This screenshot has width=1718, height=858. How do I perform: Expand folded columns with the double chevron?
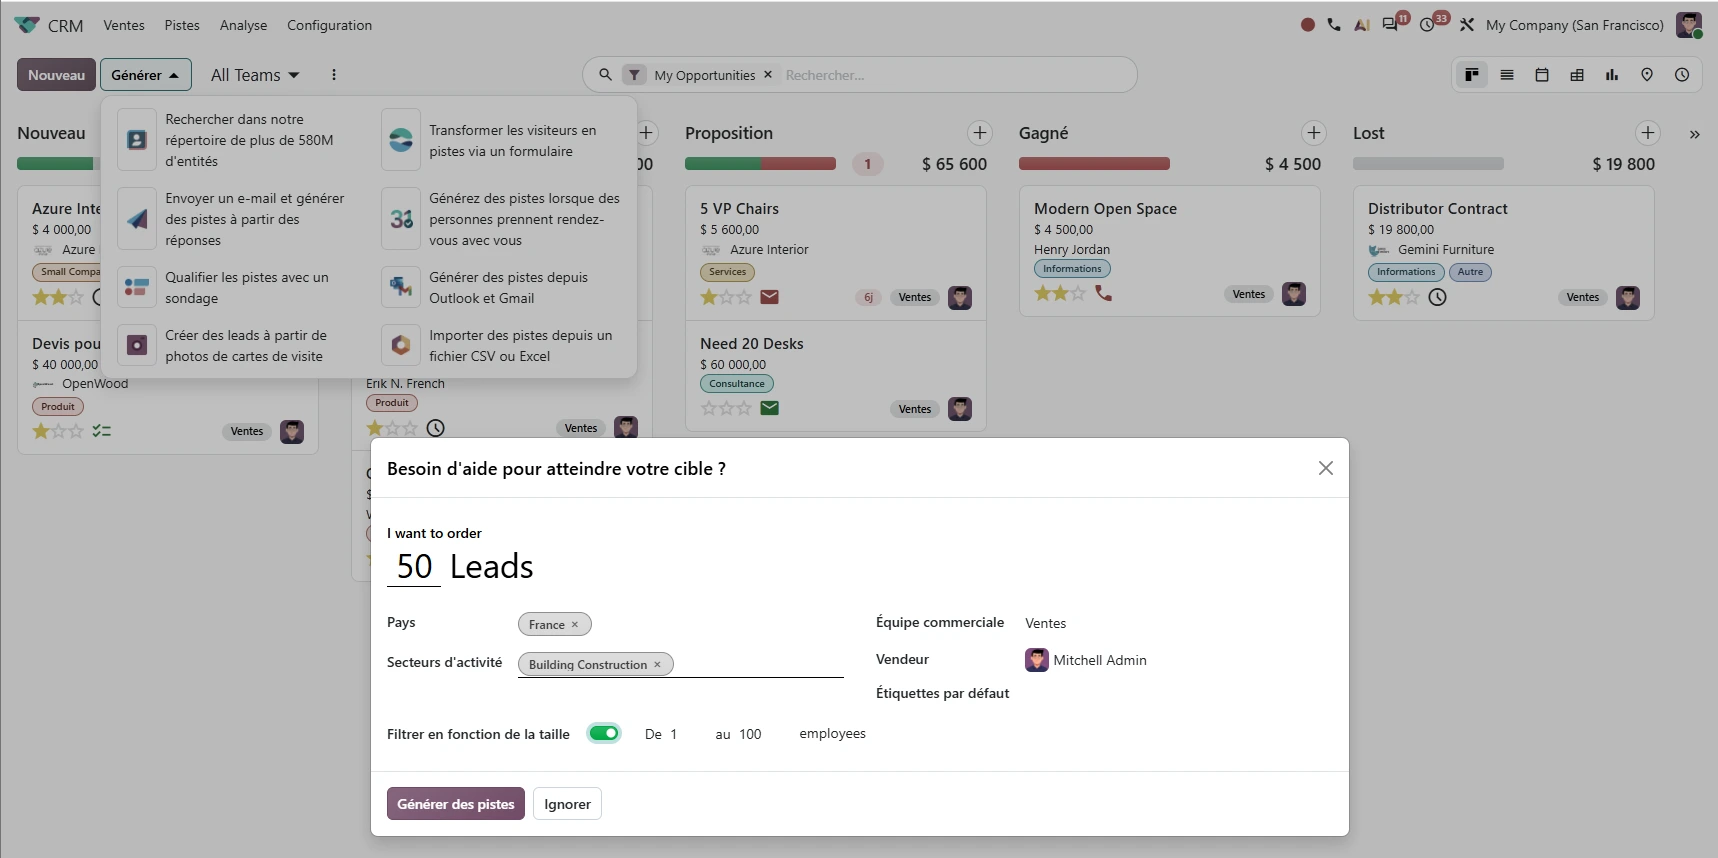[x=1694, y=134]
